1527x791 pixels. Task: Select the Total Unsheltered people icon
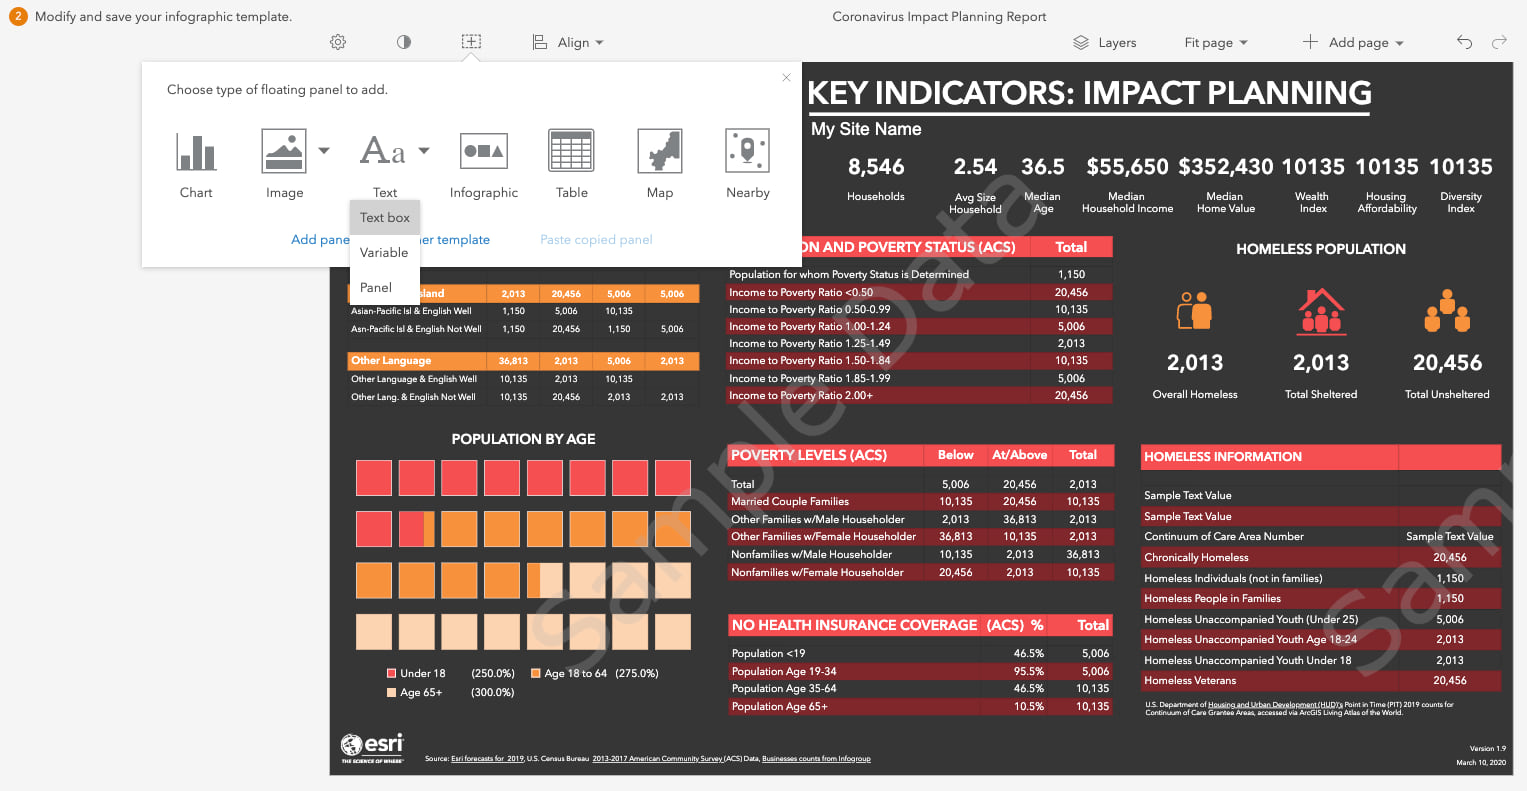click(1447, 311)
